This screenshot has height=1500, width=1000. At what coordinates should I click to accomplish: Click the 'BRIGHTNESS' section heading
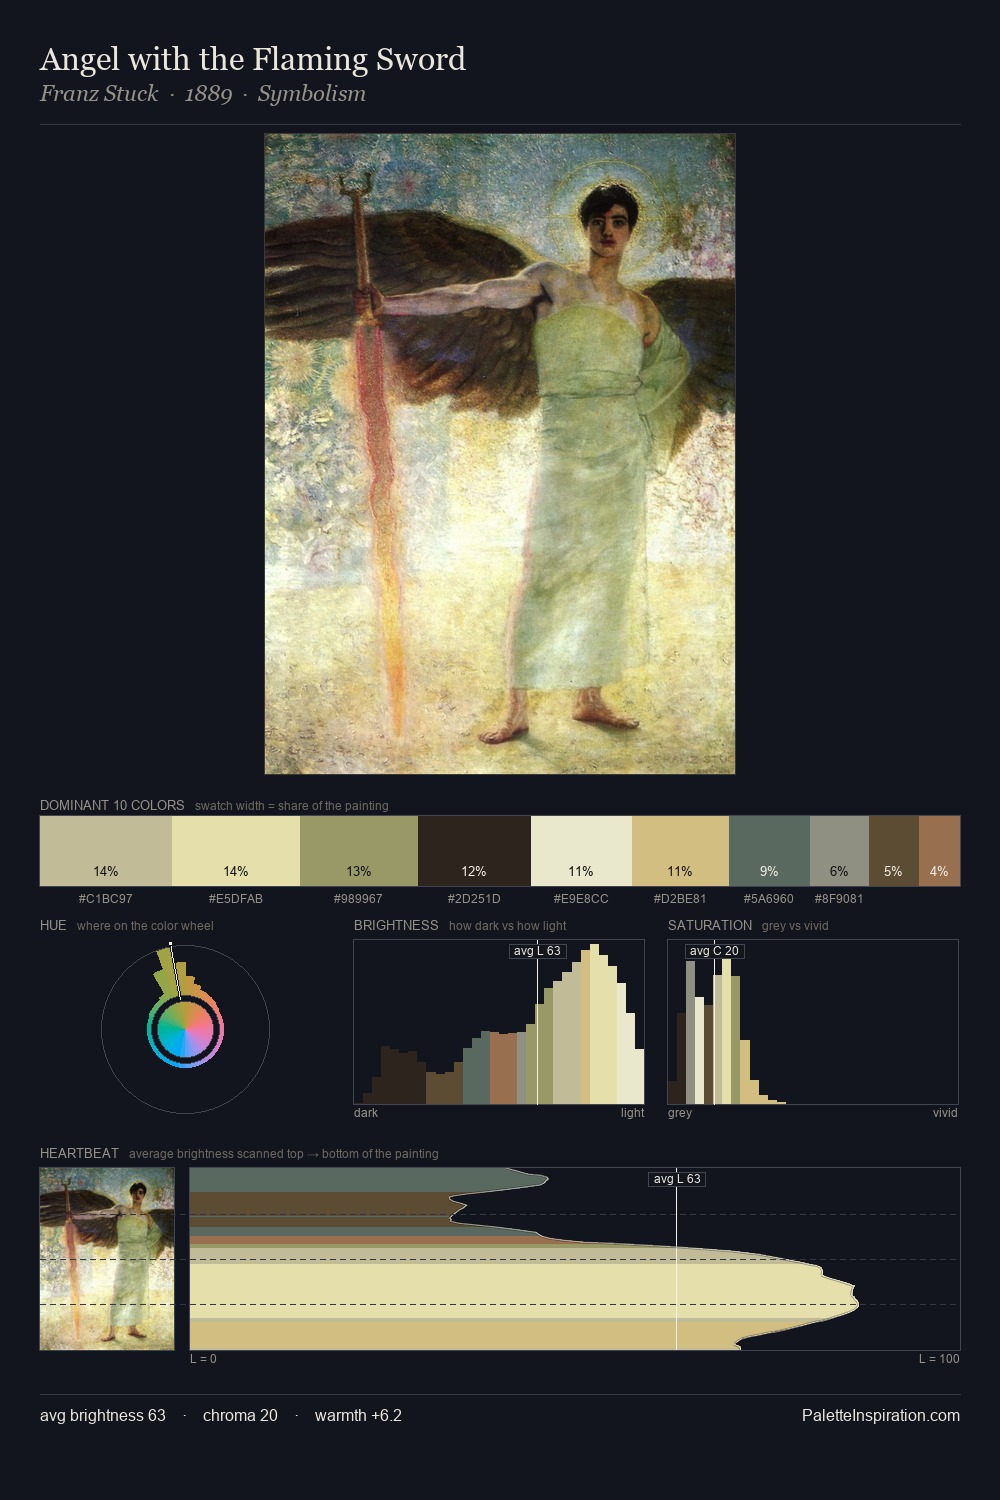(396, 925)
